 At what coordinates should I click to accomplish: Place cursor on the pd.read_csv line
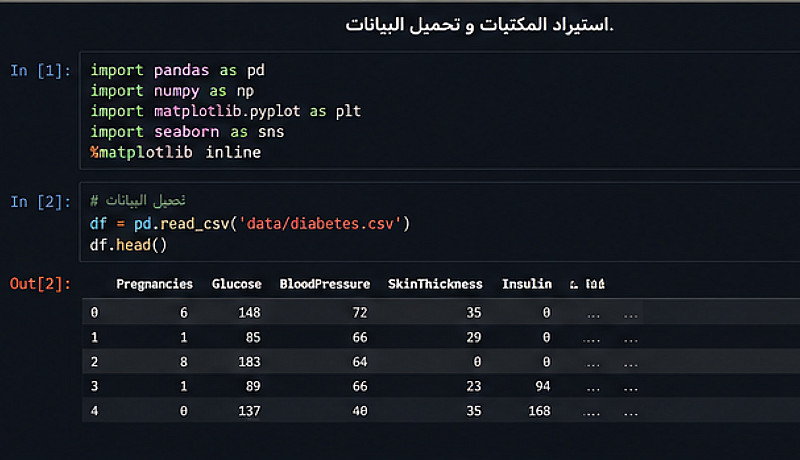pos(250,222)
